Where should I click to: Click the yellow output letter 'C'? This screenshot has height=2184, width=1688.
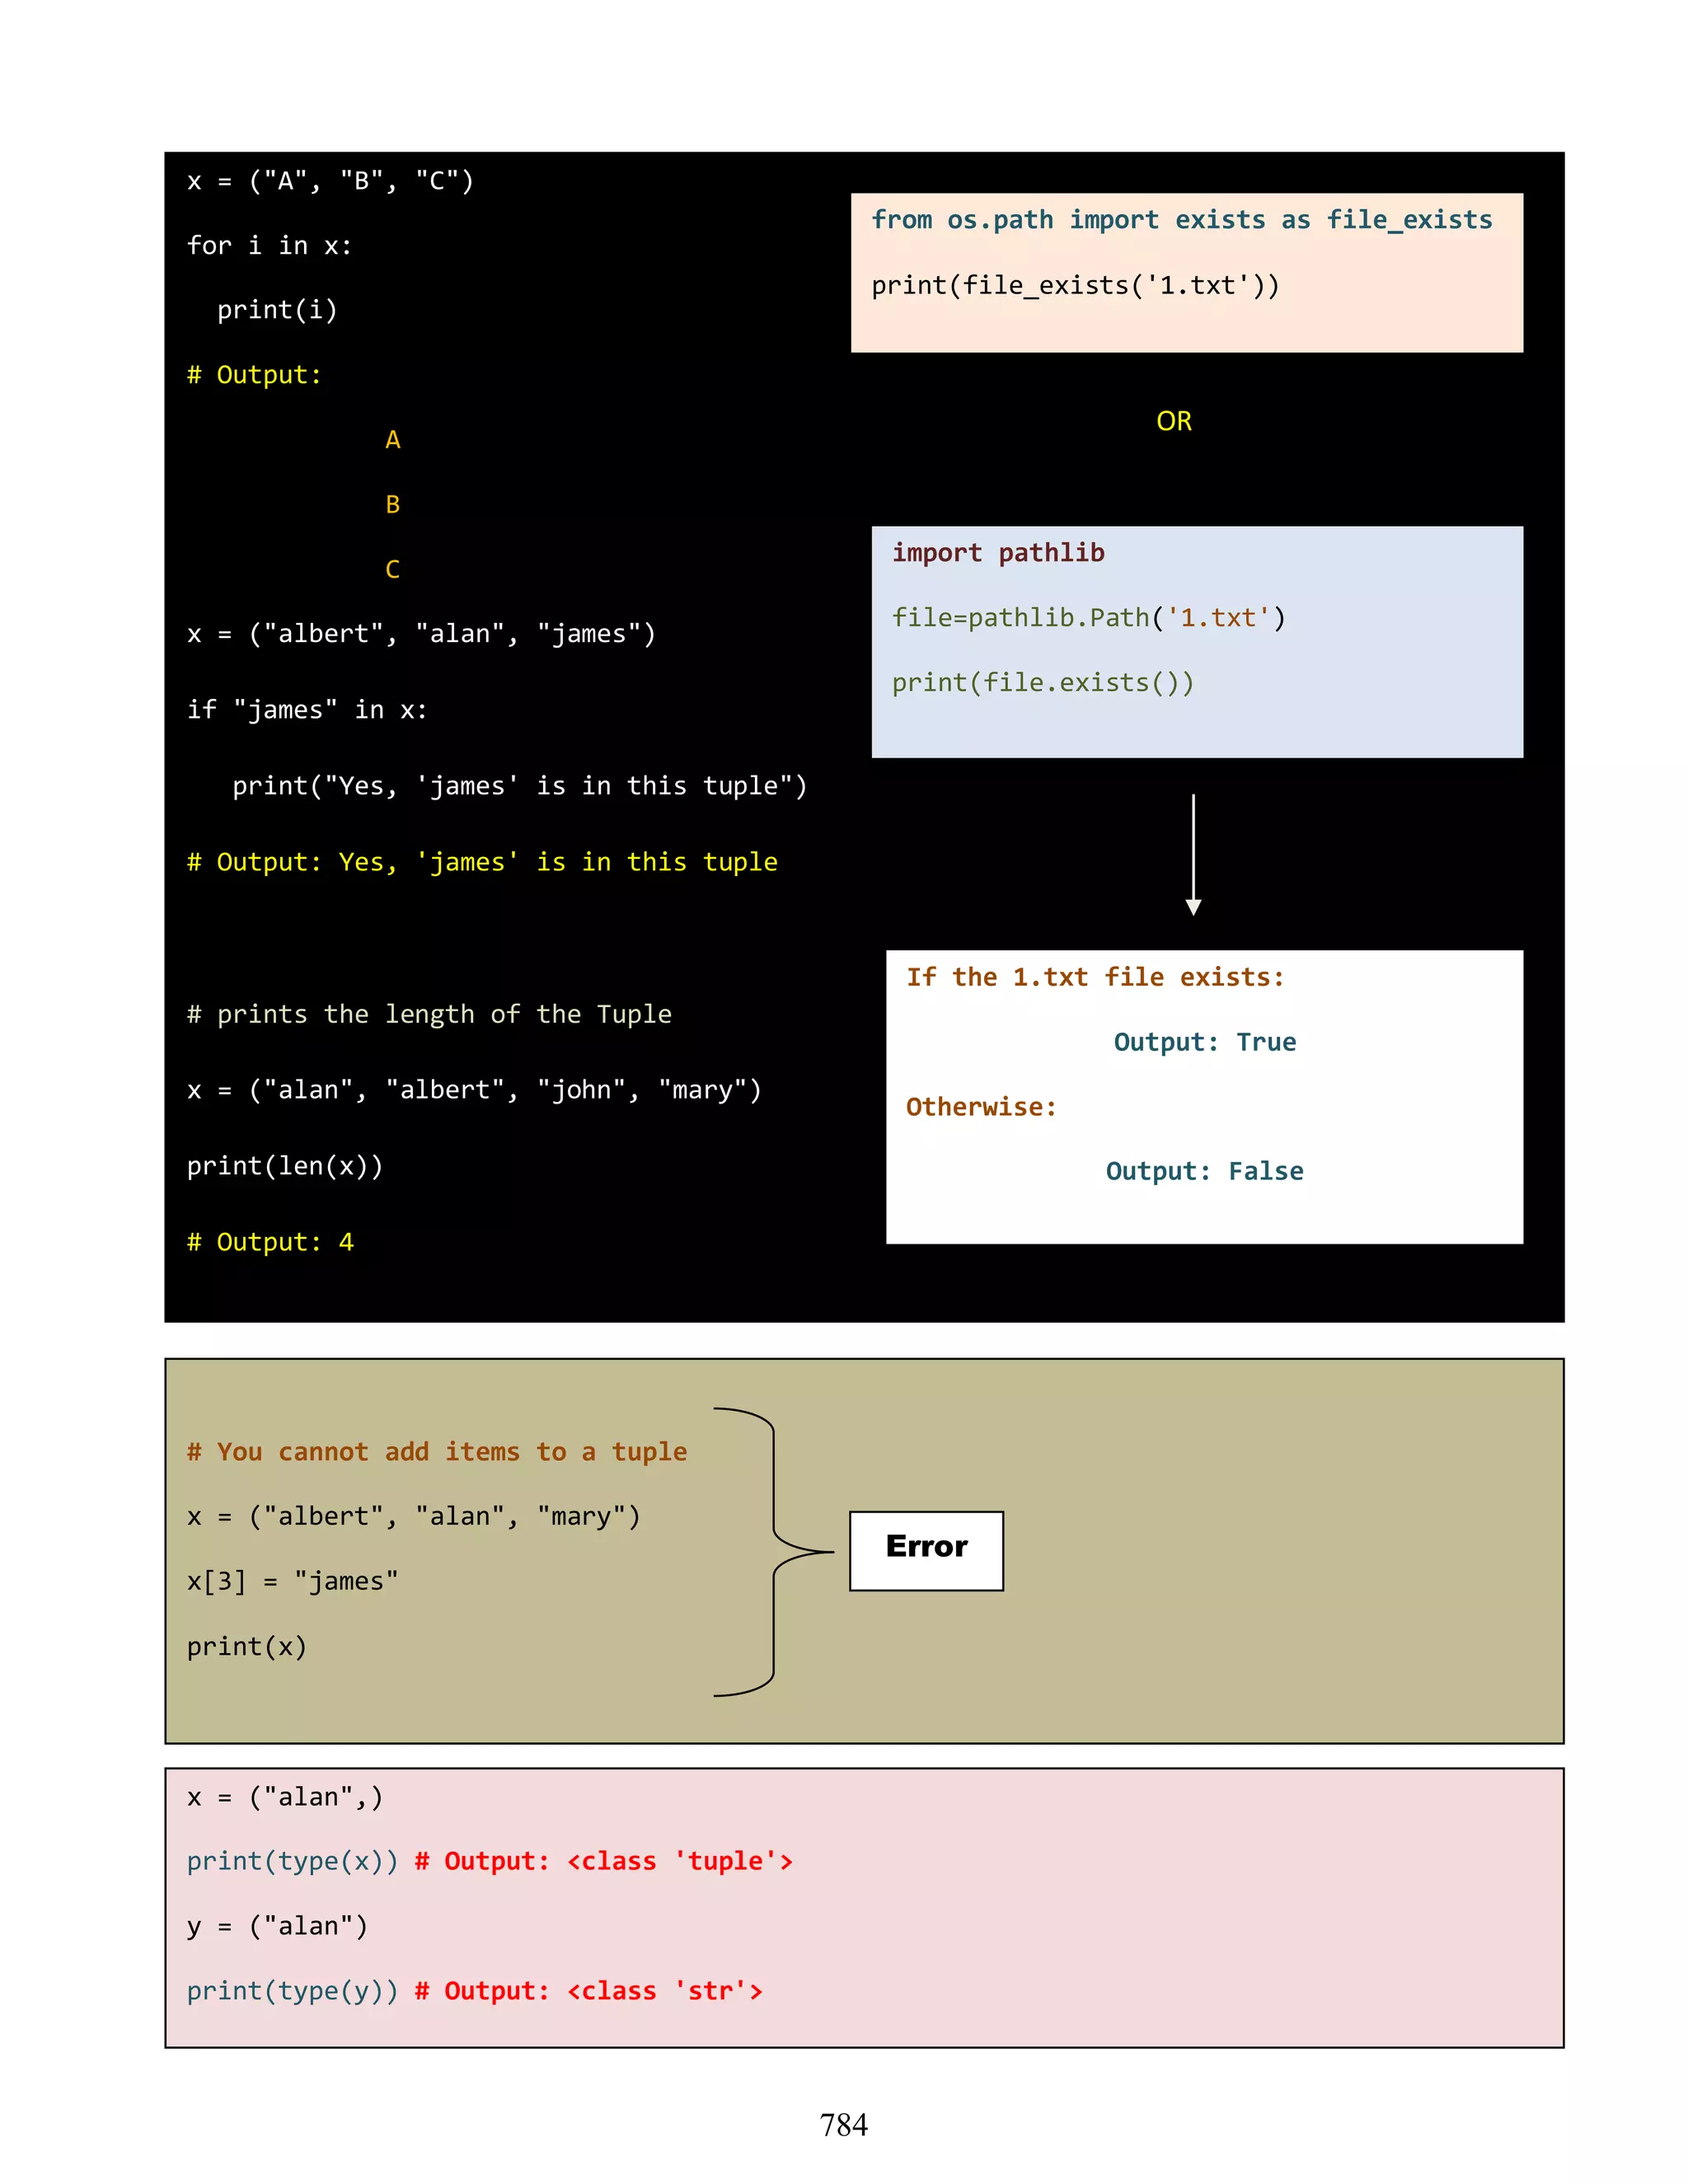pos(393,570)
